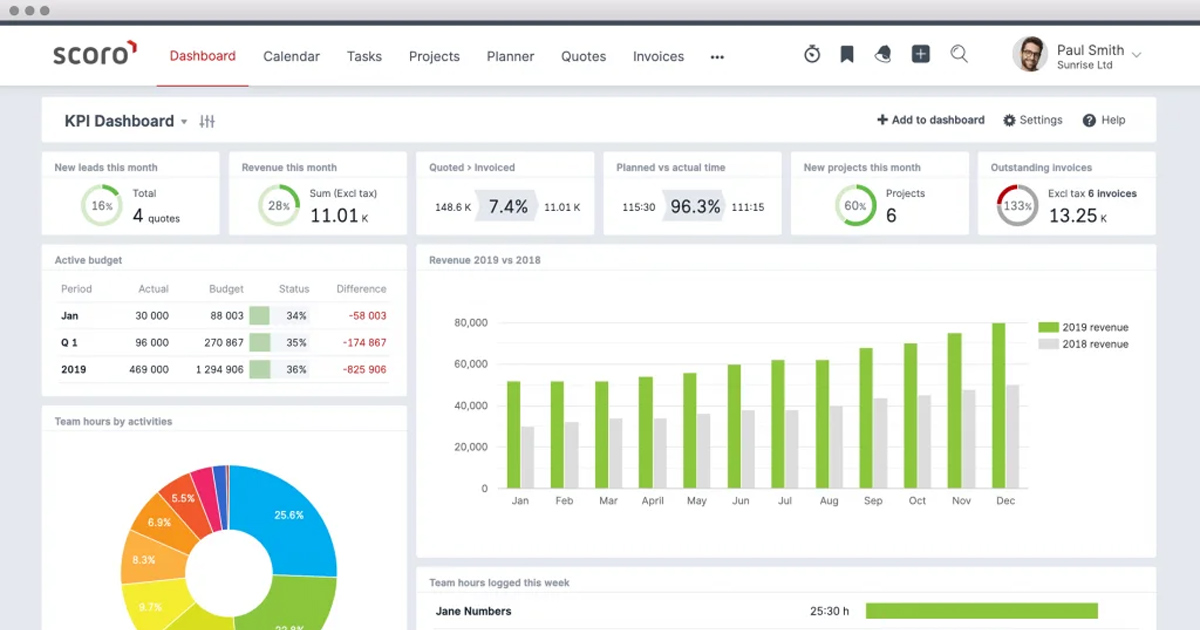Switch to the Calendar tab
1200x630 pixels.
coord(291,57)
